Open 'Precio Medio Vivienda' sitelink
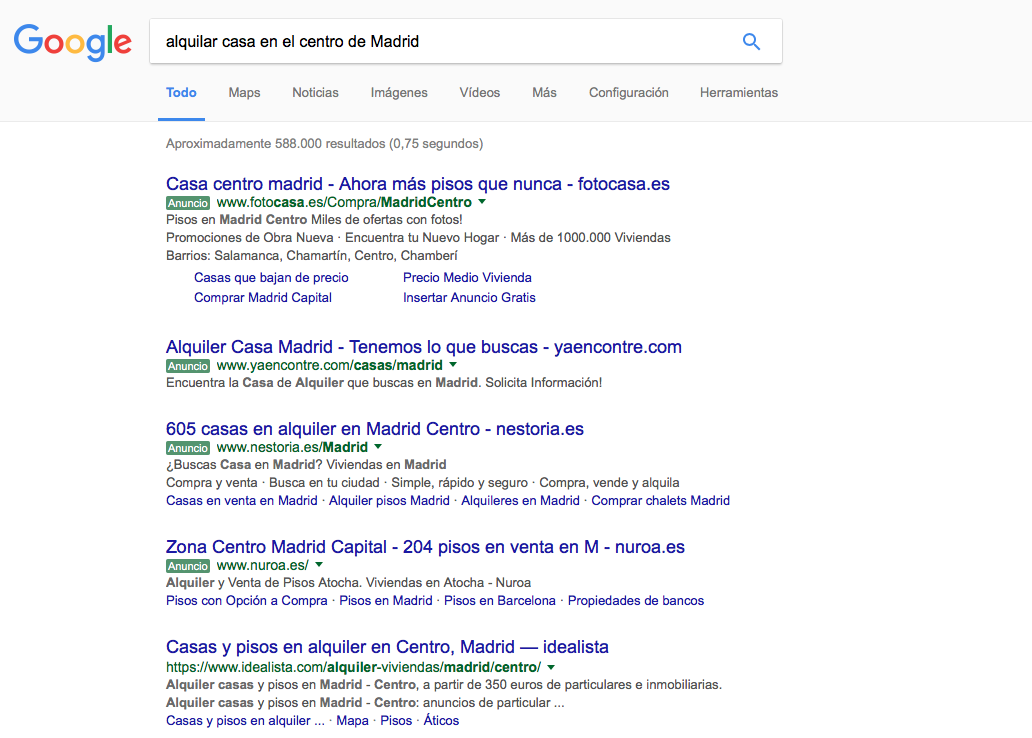 467,278
